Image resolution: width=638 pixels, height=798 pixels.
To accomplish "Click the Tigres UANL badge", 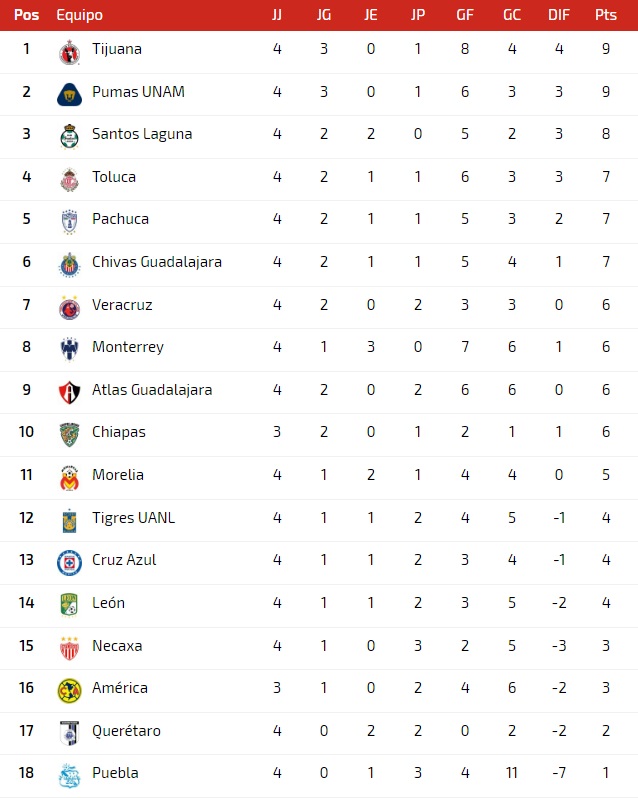I will pyautogui.click(x=69, y=521).
